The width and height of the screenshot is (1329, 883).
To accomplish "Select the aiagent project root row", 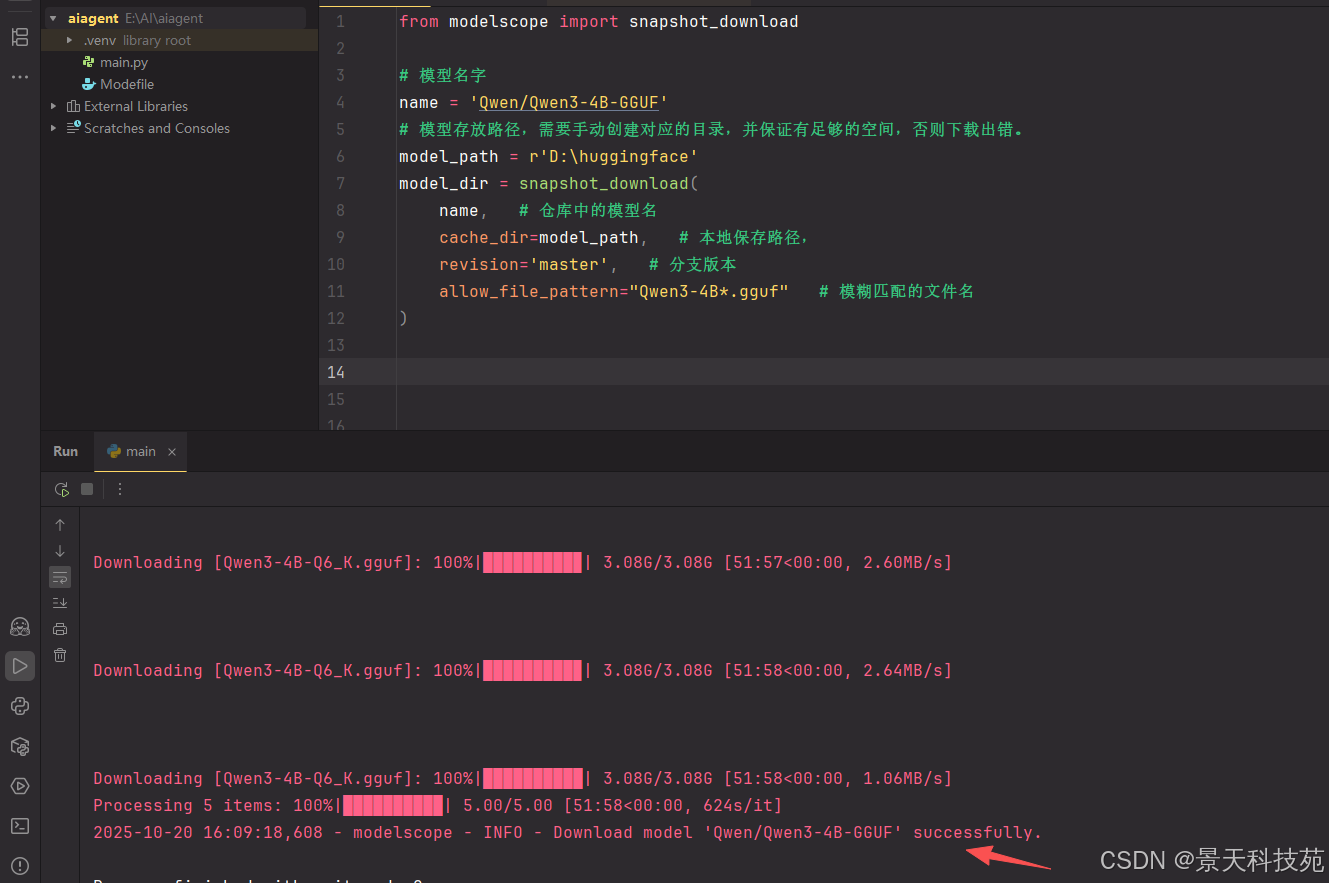I will pos(180,18).
